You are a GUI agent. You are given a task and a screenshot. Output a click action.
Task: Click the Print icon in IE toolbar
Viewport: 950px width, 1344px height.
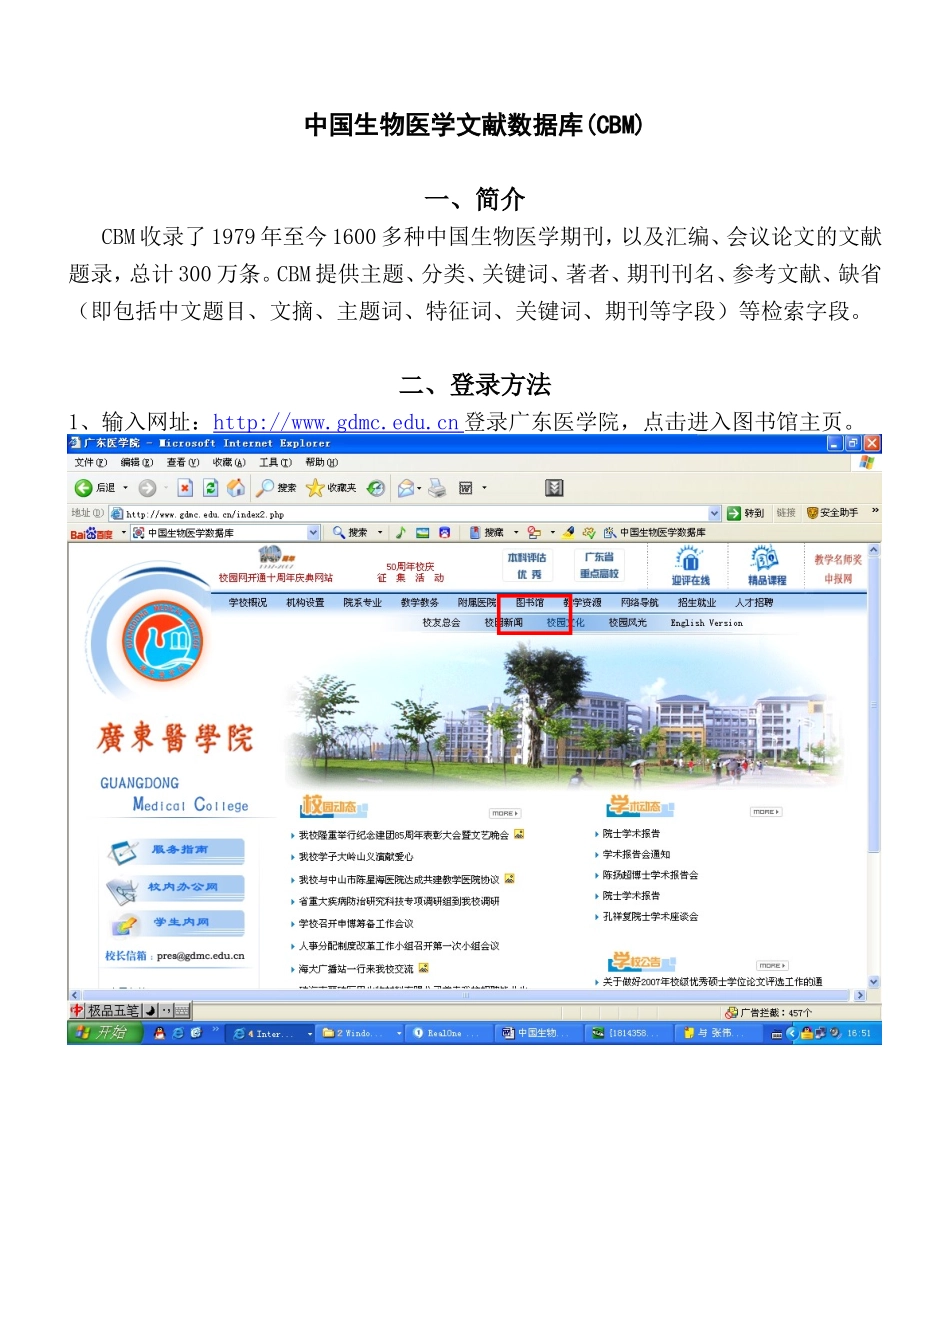(x=437, y=488)
